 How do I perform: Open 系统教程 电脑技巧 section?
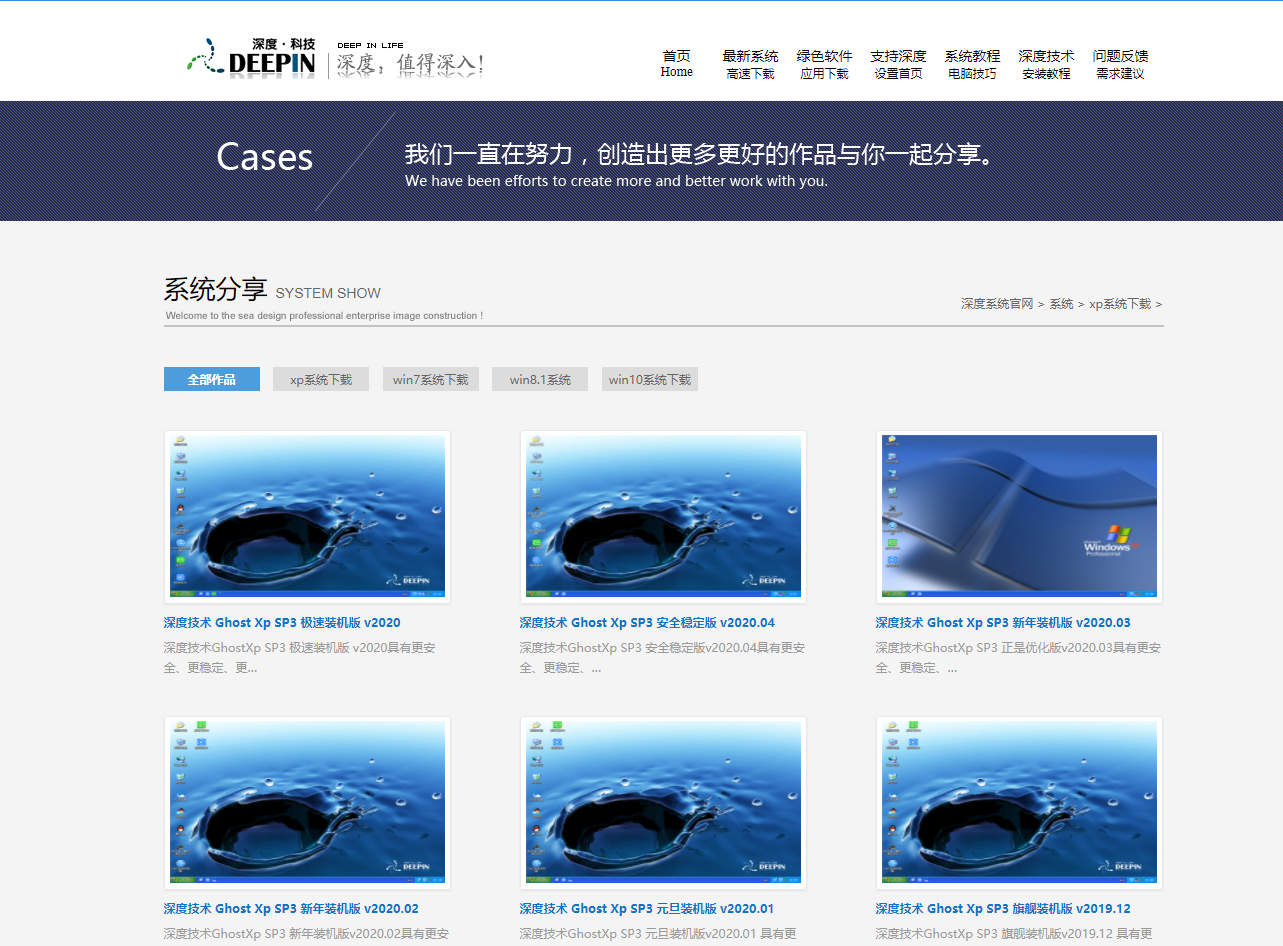point(972,64)
